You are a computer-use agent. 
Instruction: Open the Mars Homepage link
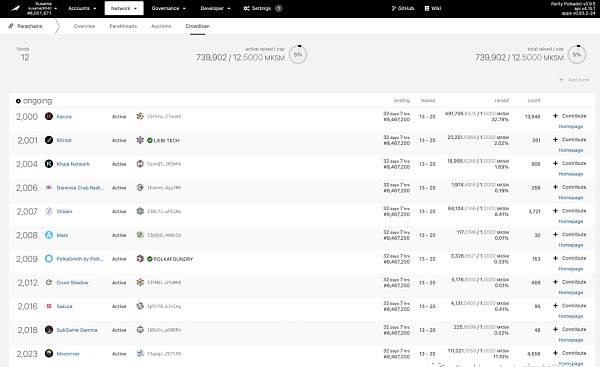point(571,245)
